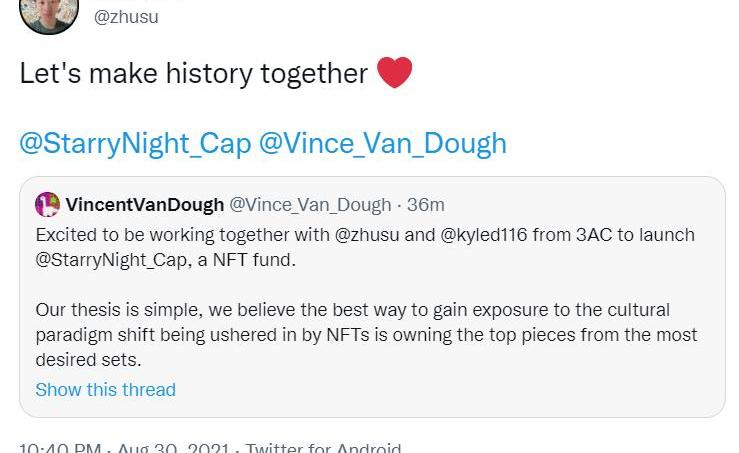Click "Let's make history together" tweet text
The width and height of the screenshot is (739, 453).
pos(194,74)
